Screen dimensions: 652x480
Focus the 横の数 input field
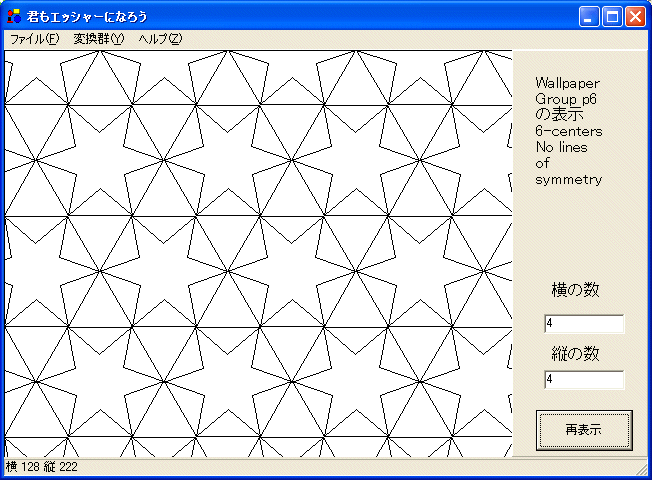click(584, 324)
